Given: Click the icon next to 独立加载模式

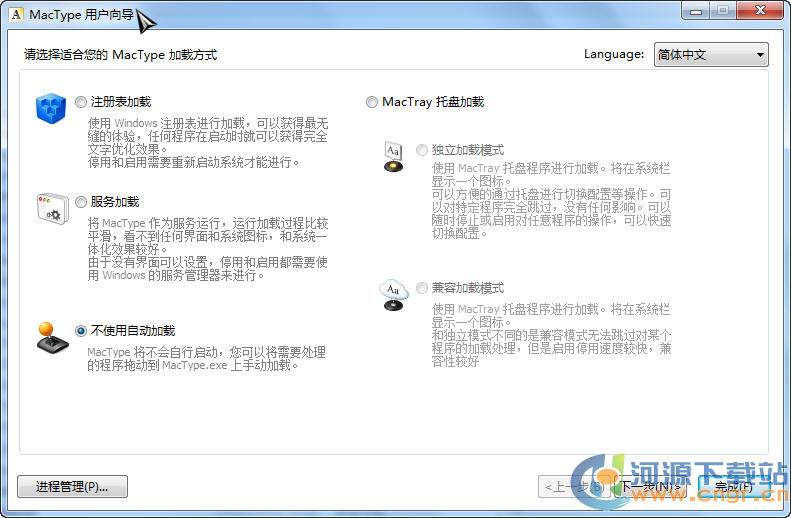Looking at the screenshot, I should [x=394, y=157].
